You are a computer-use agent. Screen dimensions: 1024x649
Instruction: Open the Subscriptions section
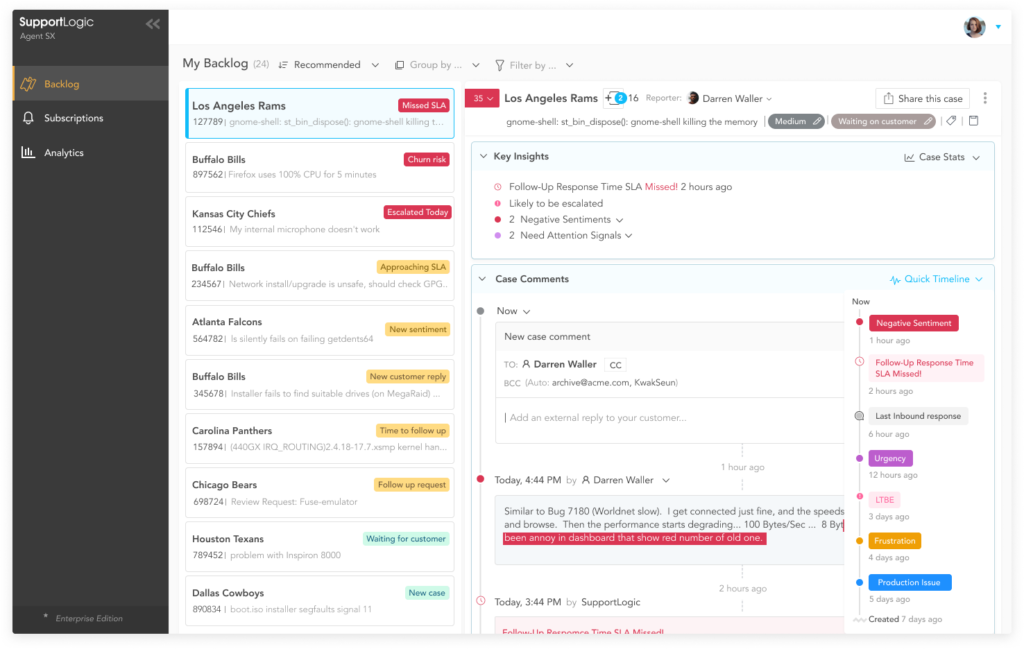pos(90,118)
